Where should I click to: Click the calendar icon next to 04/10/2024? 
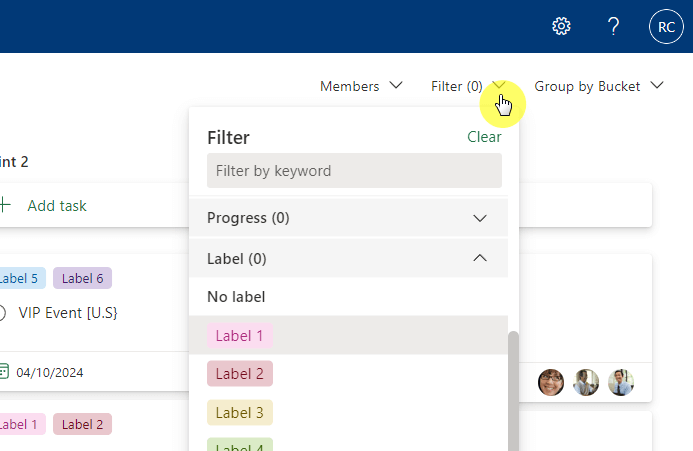[x=4, y=371]
